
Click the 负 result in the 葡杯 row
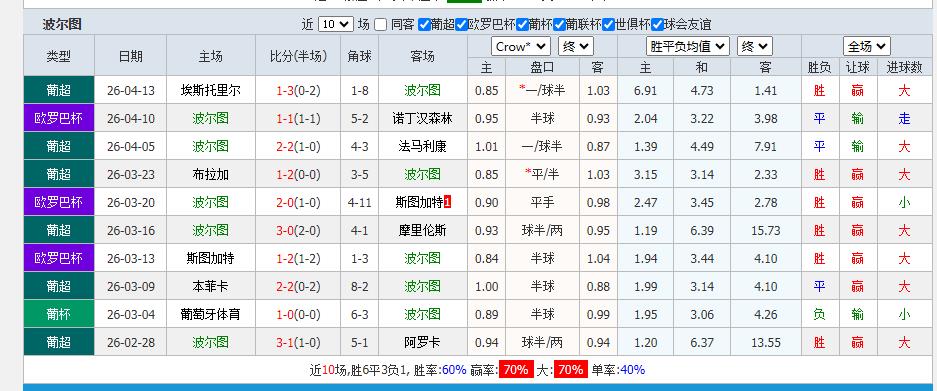pyautogui.click(x=819, y=314)
